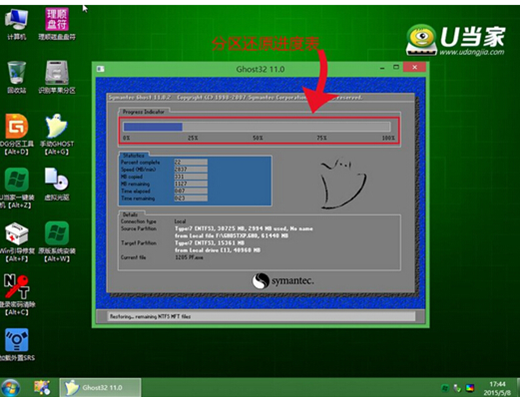Launch 手动GHOST (Alt+G) desktop icon
Viewport: 520px width, 397px height.
click(57, 134)
